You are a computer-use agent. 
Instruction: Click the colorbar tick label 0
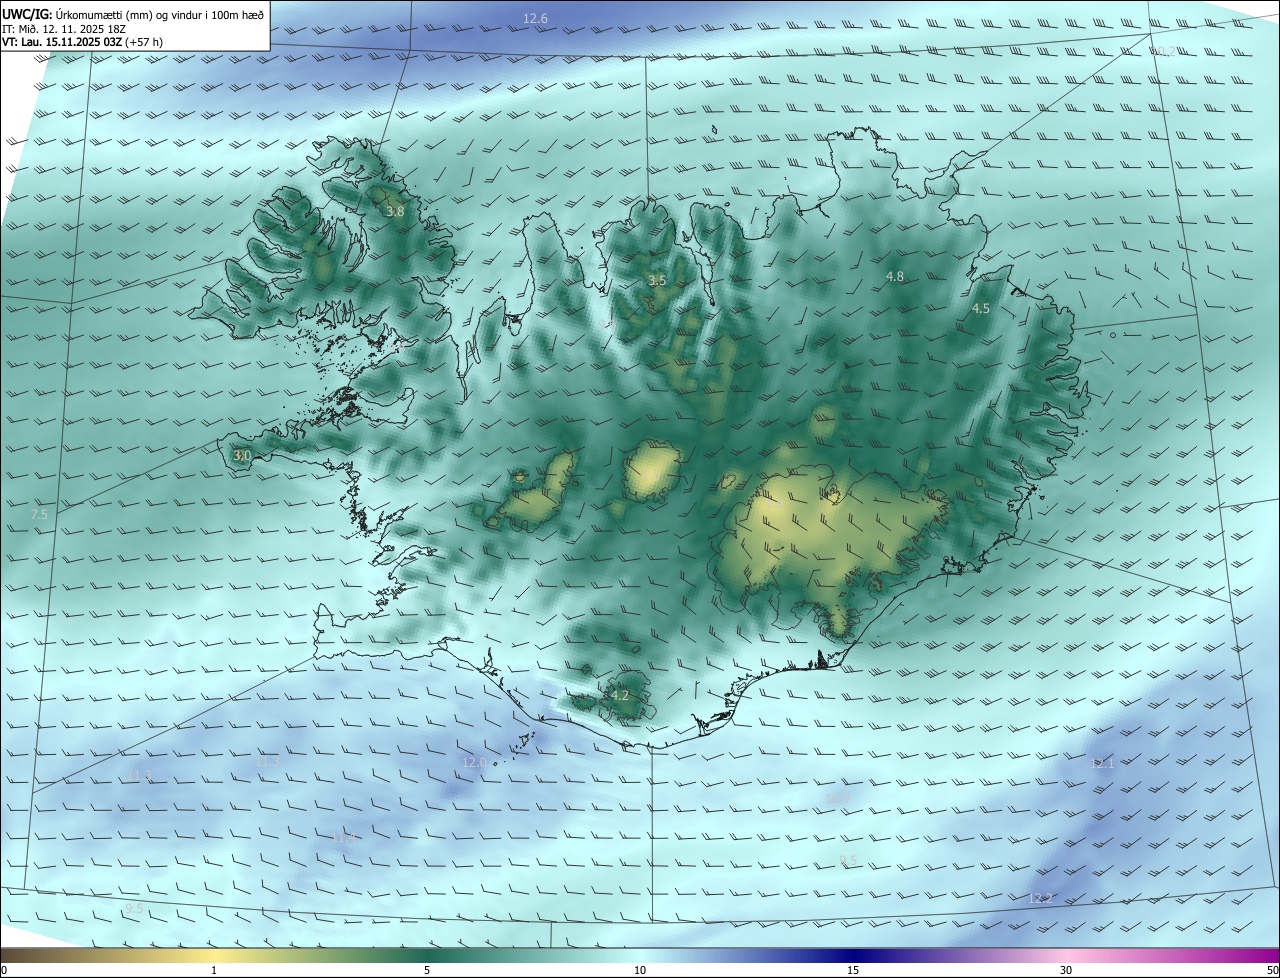click(x=4, y=970)
